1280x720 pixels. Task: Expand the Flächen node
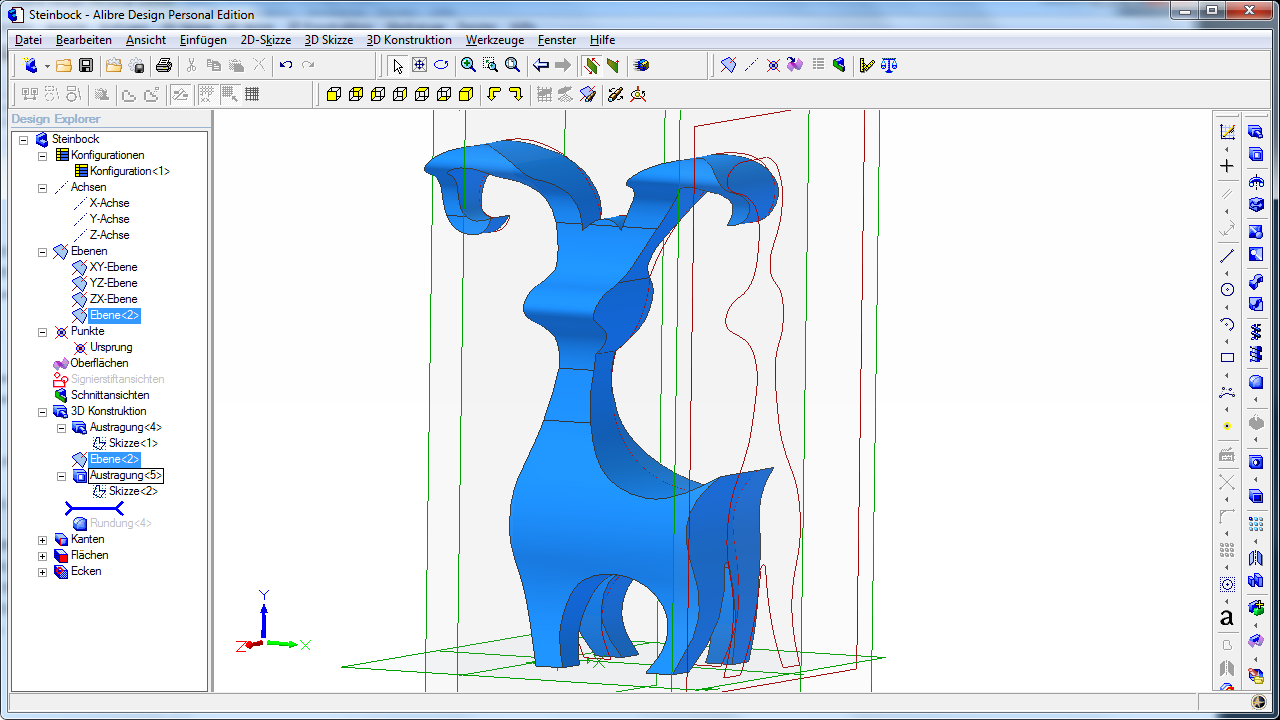coord(42,556)
